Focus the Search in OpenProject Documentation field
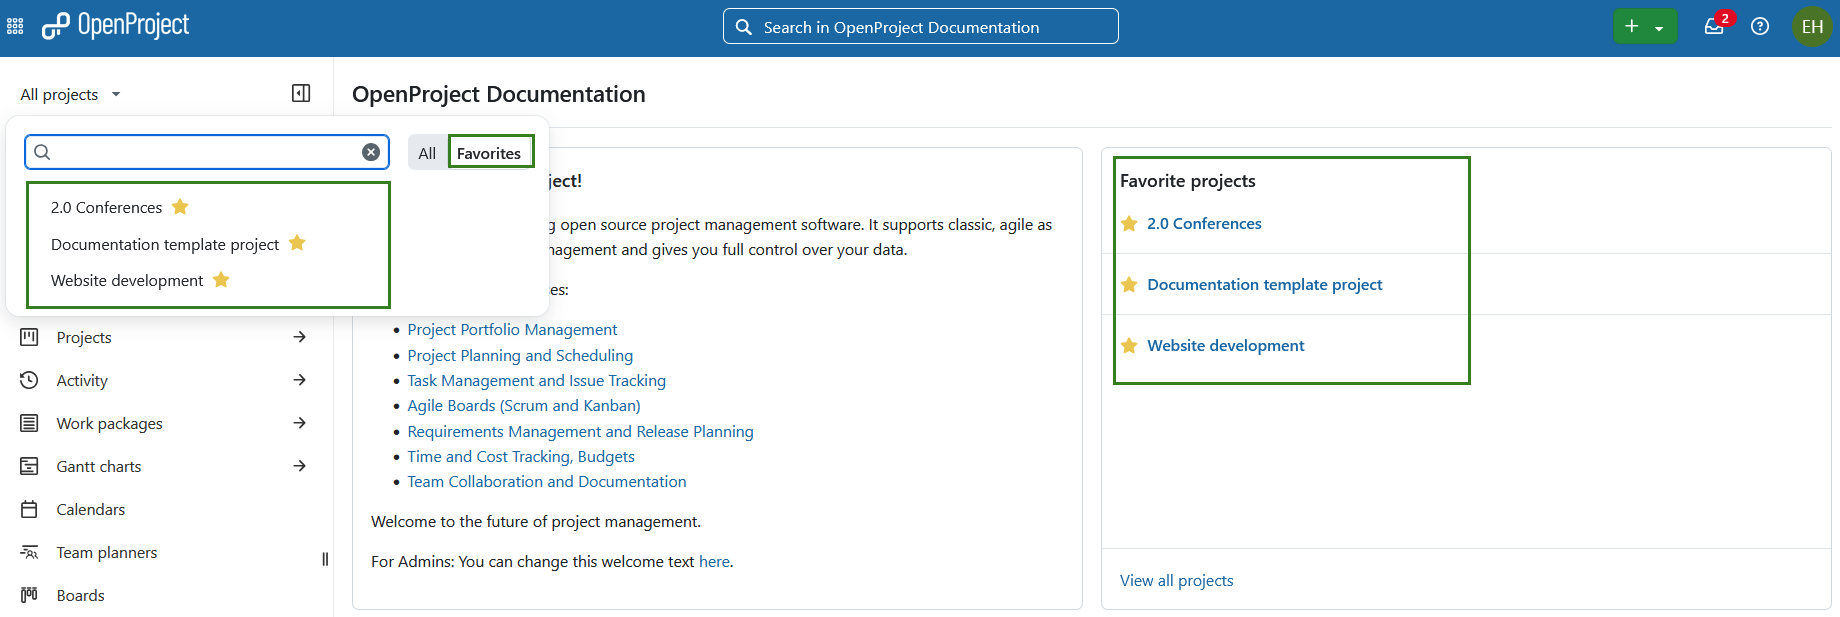This screenshot has height=617, width=1840. [x=921, y=27]
